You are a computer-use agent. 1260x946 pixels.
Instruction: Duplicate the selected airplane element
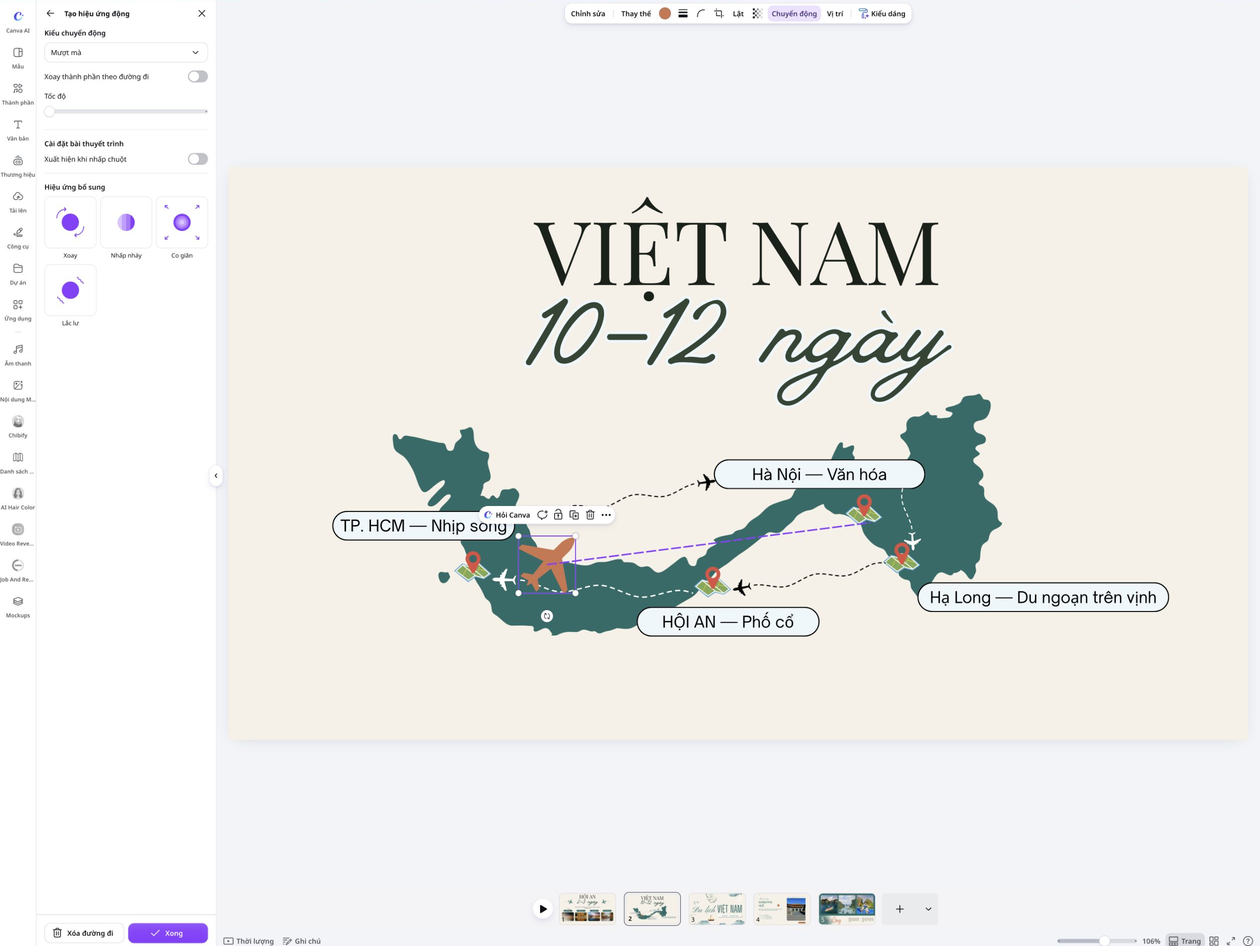coord(574,515)
